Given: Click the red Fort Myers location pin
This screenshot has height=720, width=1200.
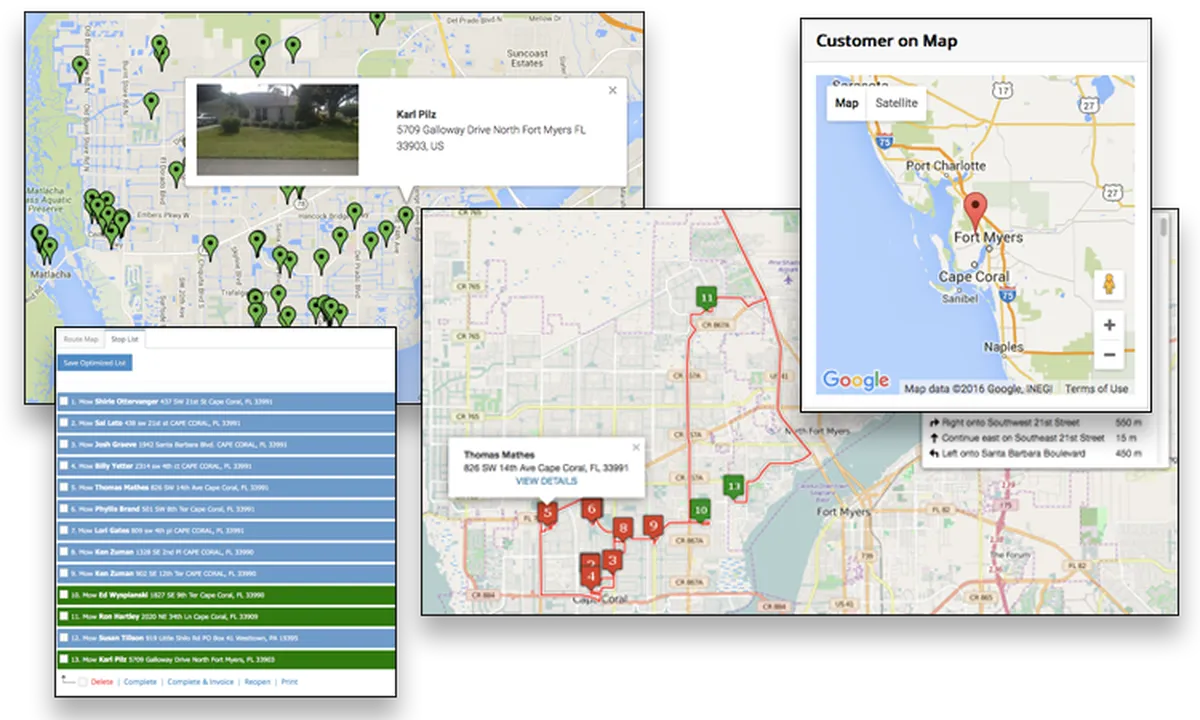Looking at the screenshot, I should coord(975,211).
